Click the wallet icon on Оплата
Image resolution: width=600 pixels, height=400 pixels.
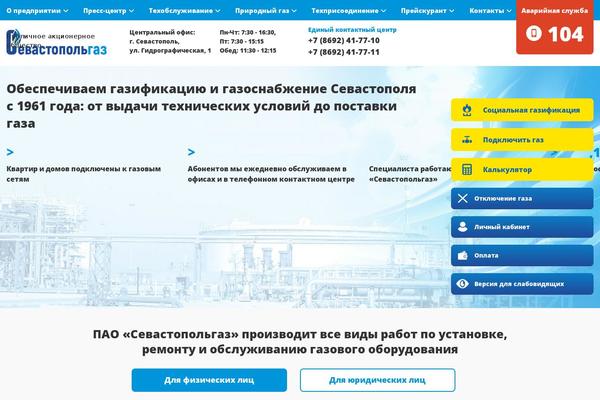(x=462, y=255)
